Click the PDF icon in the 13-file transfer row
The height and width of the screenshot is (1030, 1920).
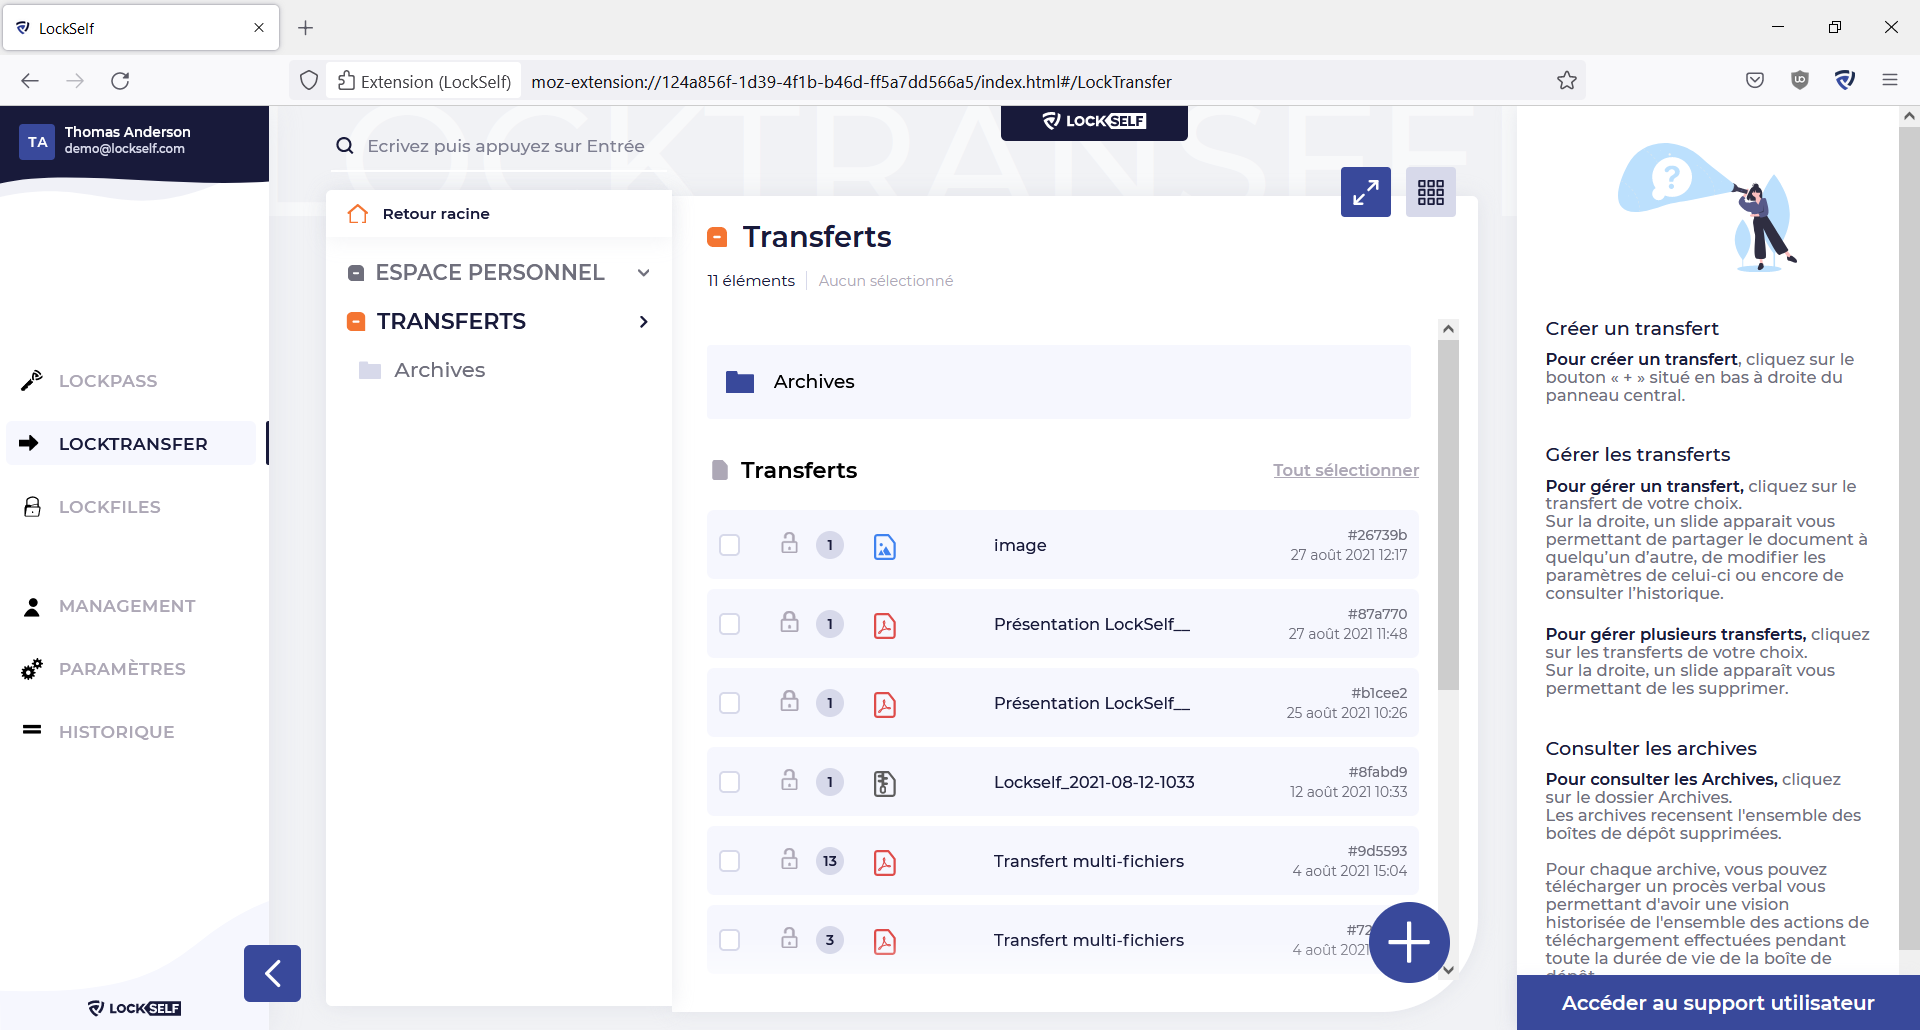click(884, 862)
